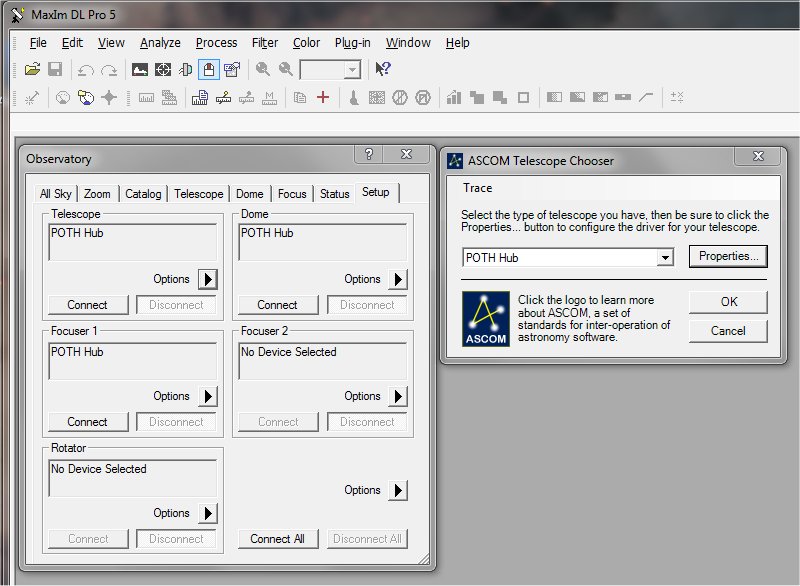Screen dimensions: 800x586
Task: Click the hollow square icon in second toolbar
Action: pos(523,97)
